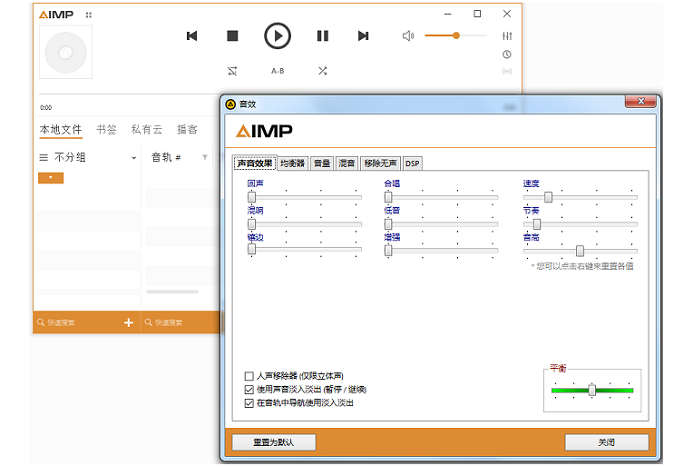Enable shuffle playback icon
Screen dimensions: 700x466
(x=322, y=71)
